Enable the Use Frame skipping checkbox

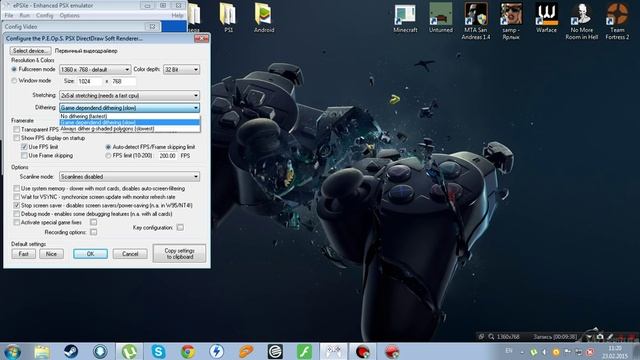click(x=24, y=156)
